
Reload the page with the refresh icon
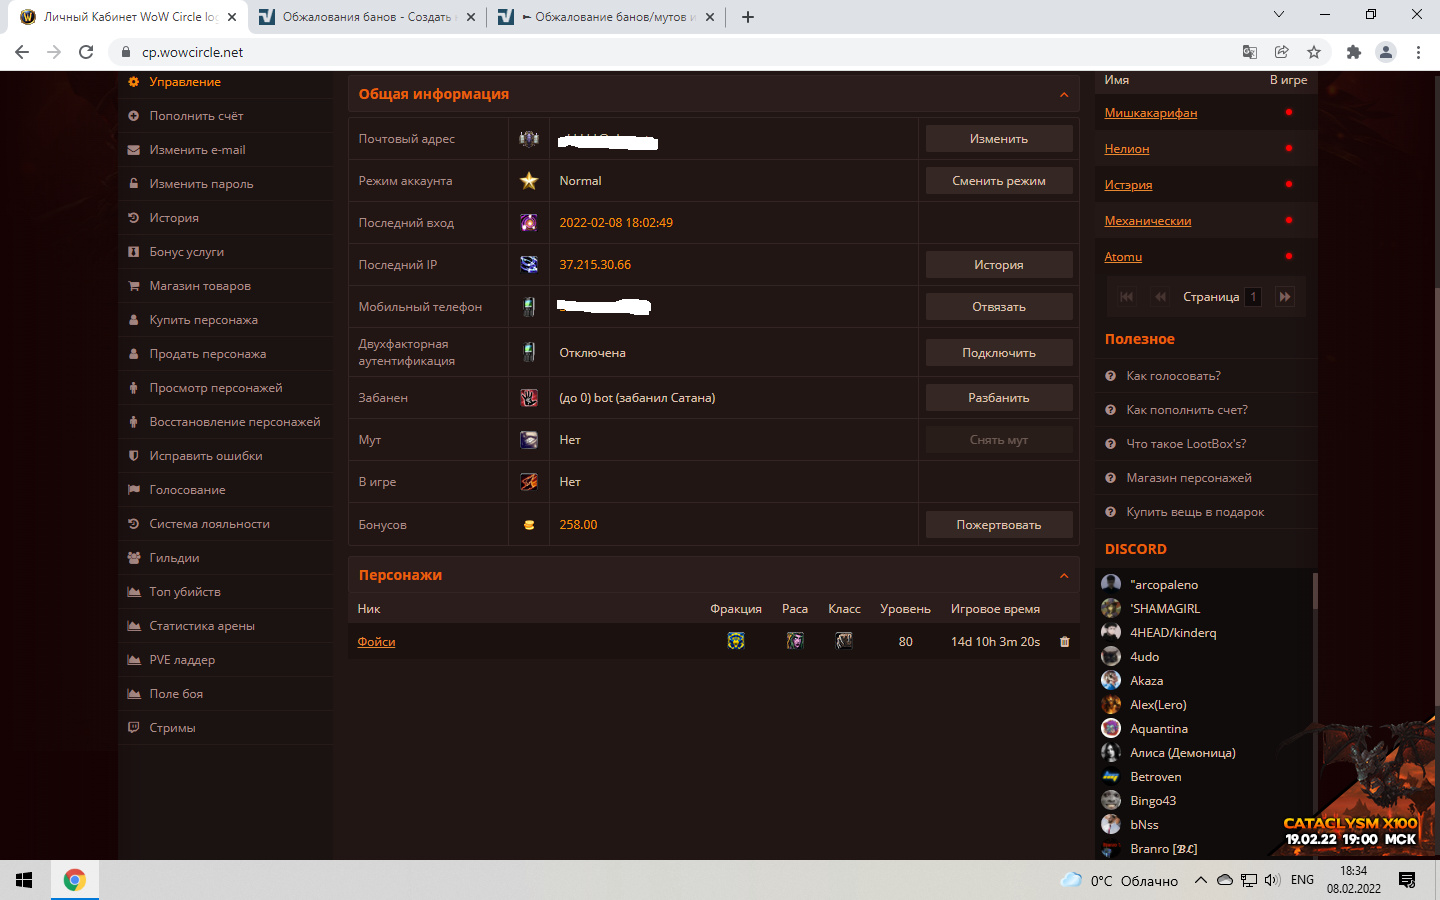click(x=86, y=52)
